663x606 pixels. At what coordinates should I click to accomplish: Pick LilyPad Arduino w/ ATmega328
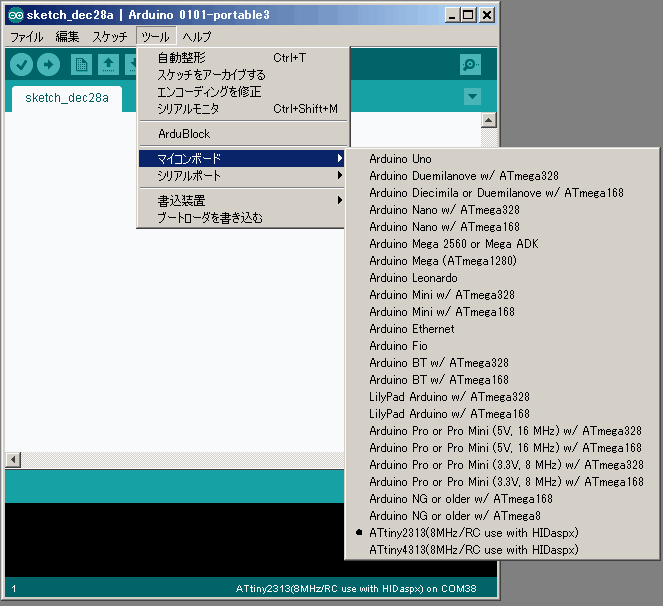[x=502, y=397]
